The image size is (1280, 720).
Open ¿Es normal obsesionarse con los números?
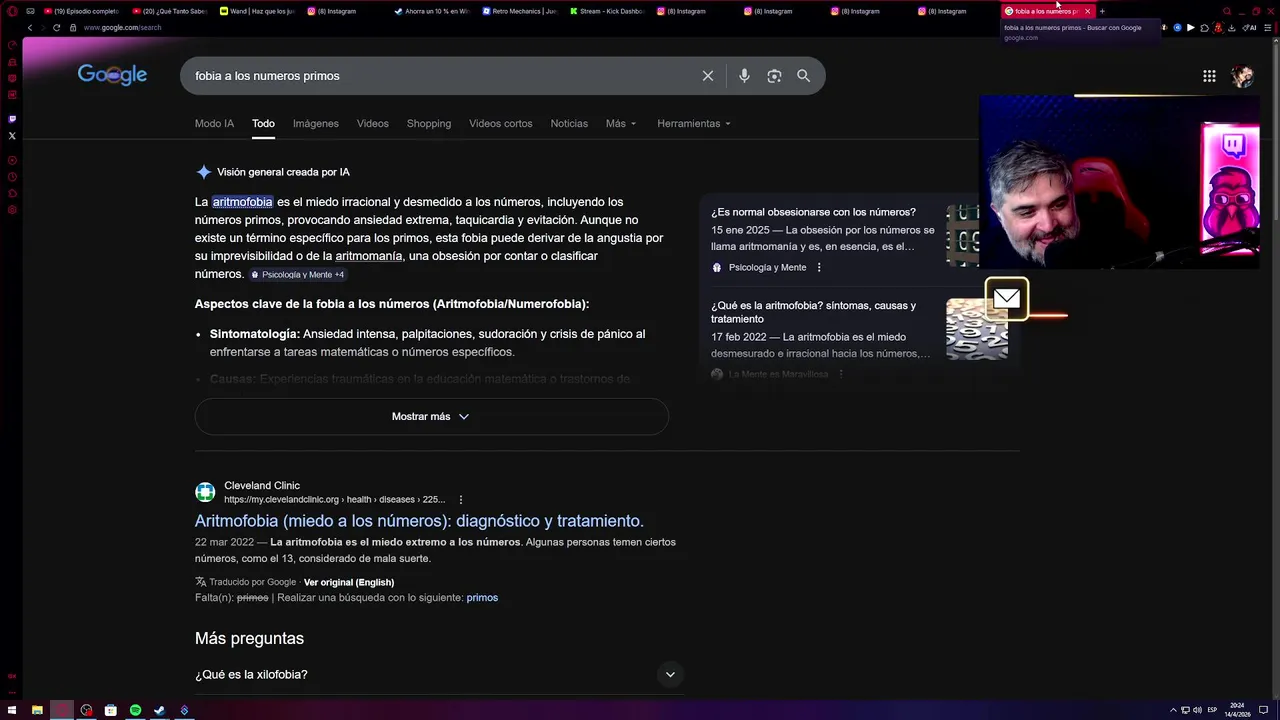tap(813, 212)
